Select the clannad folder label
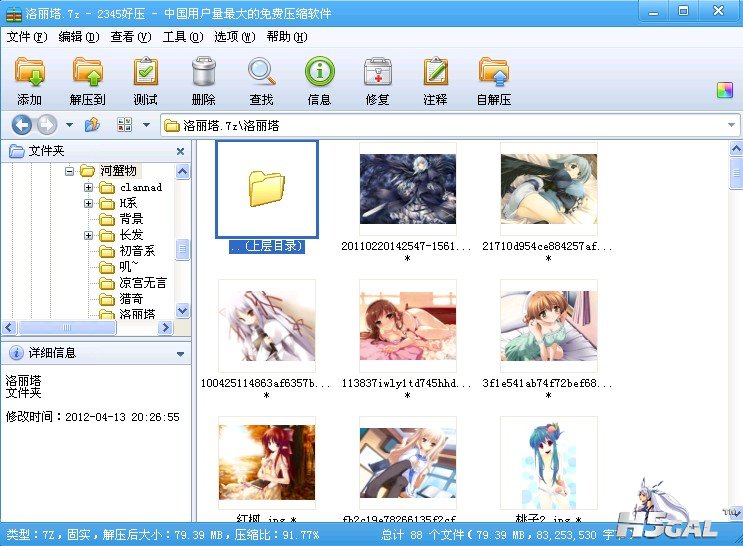 click(141, 187)
